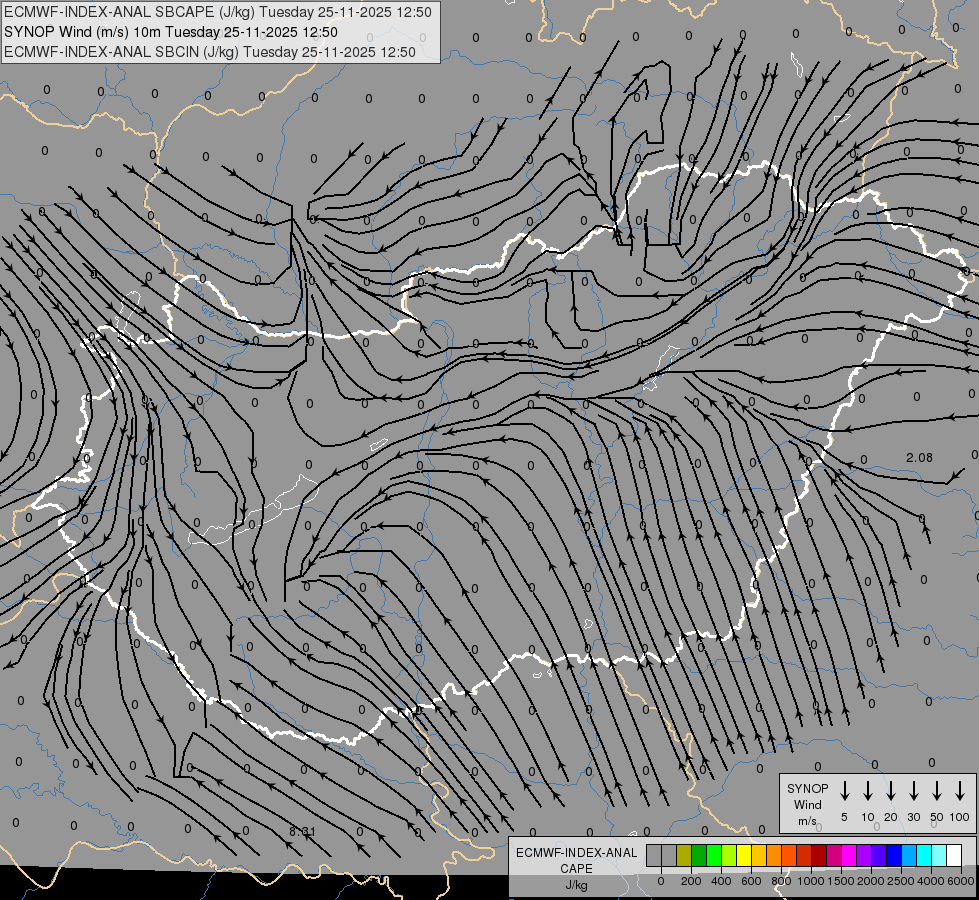Viewport: 979px width, 900px height.
Task: Click the 2000 tick label on CAPE scale
Action: 870,881
